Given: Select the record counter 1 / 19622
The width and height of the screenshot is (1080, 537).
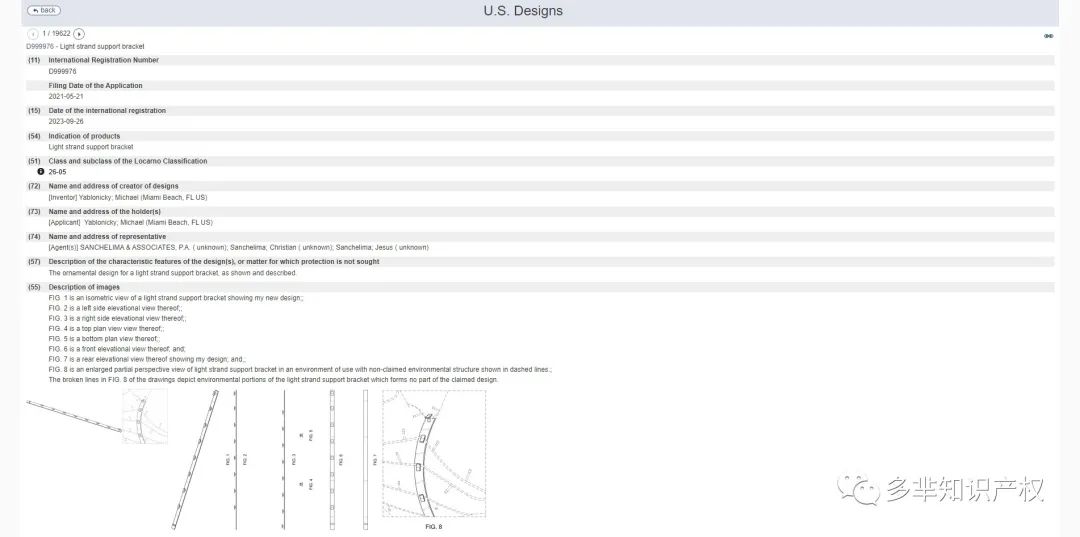Looking at the screenshot, I should [56, 34].
